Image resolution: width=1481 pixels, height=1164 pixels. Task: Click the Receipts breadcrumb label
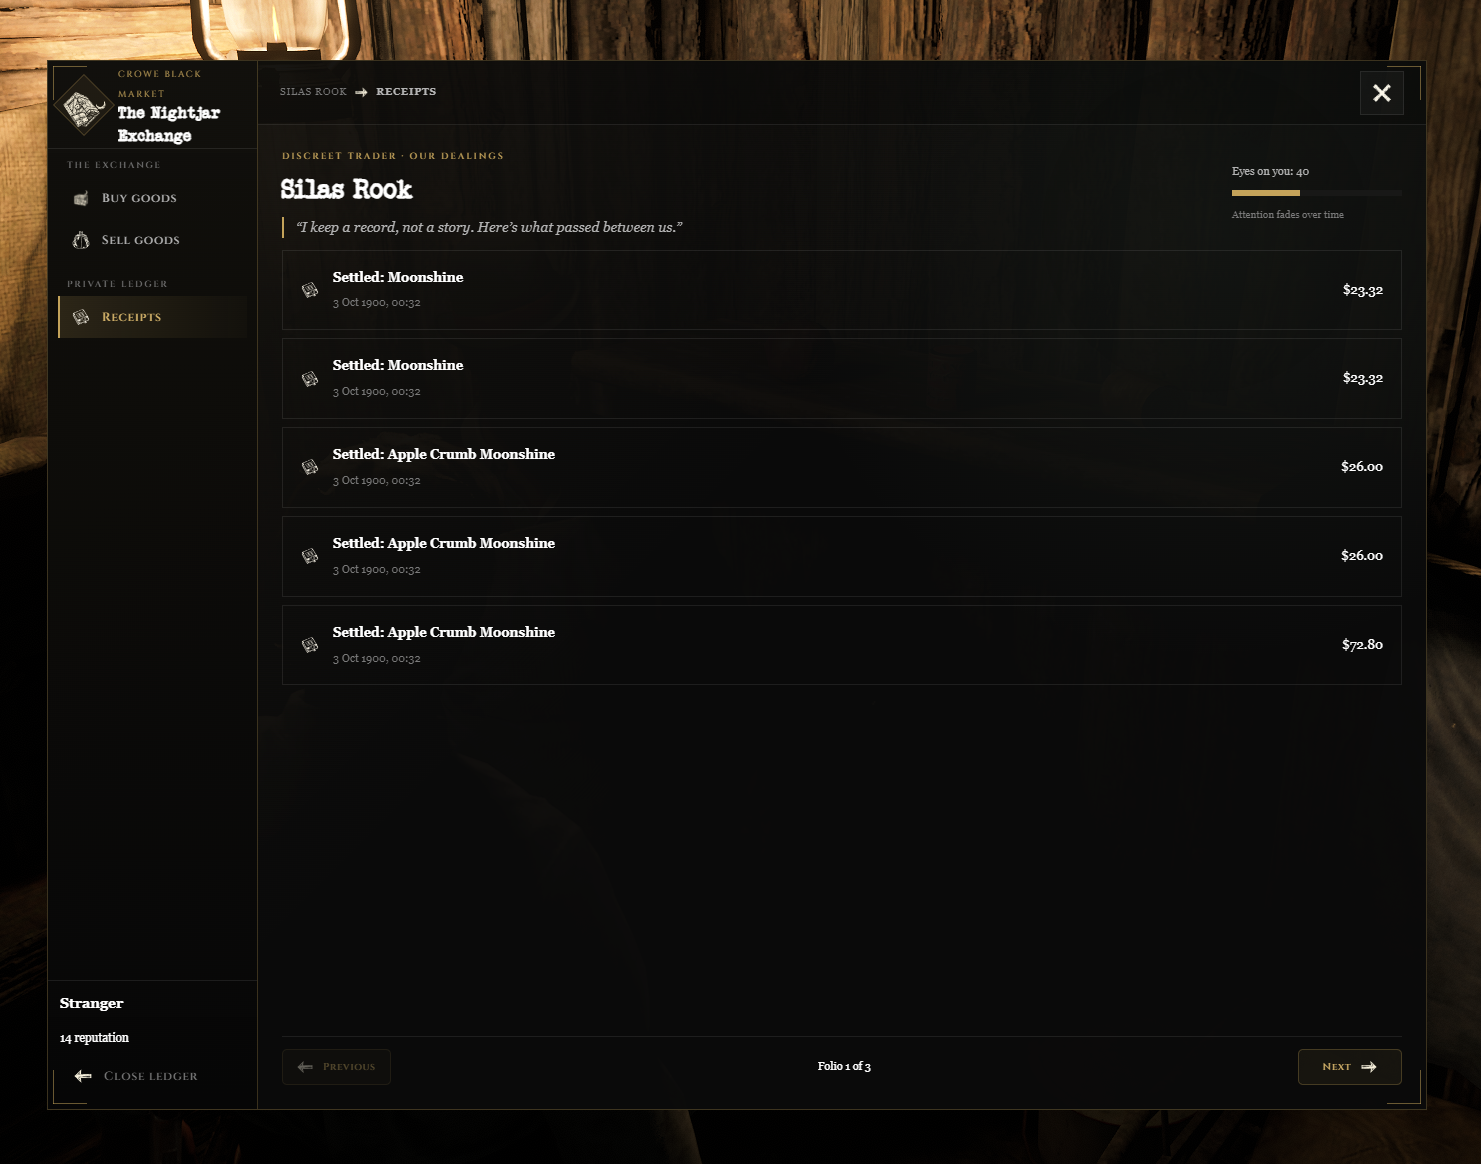point(406,92)
